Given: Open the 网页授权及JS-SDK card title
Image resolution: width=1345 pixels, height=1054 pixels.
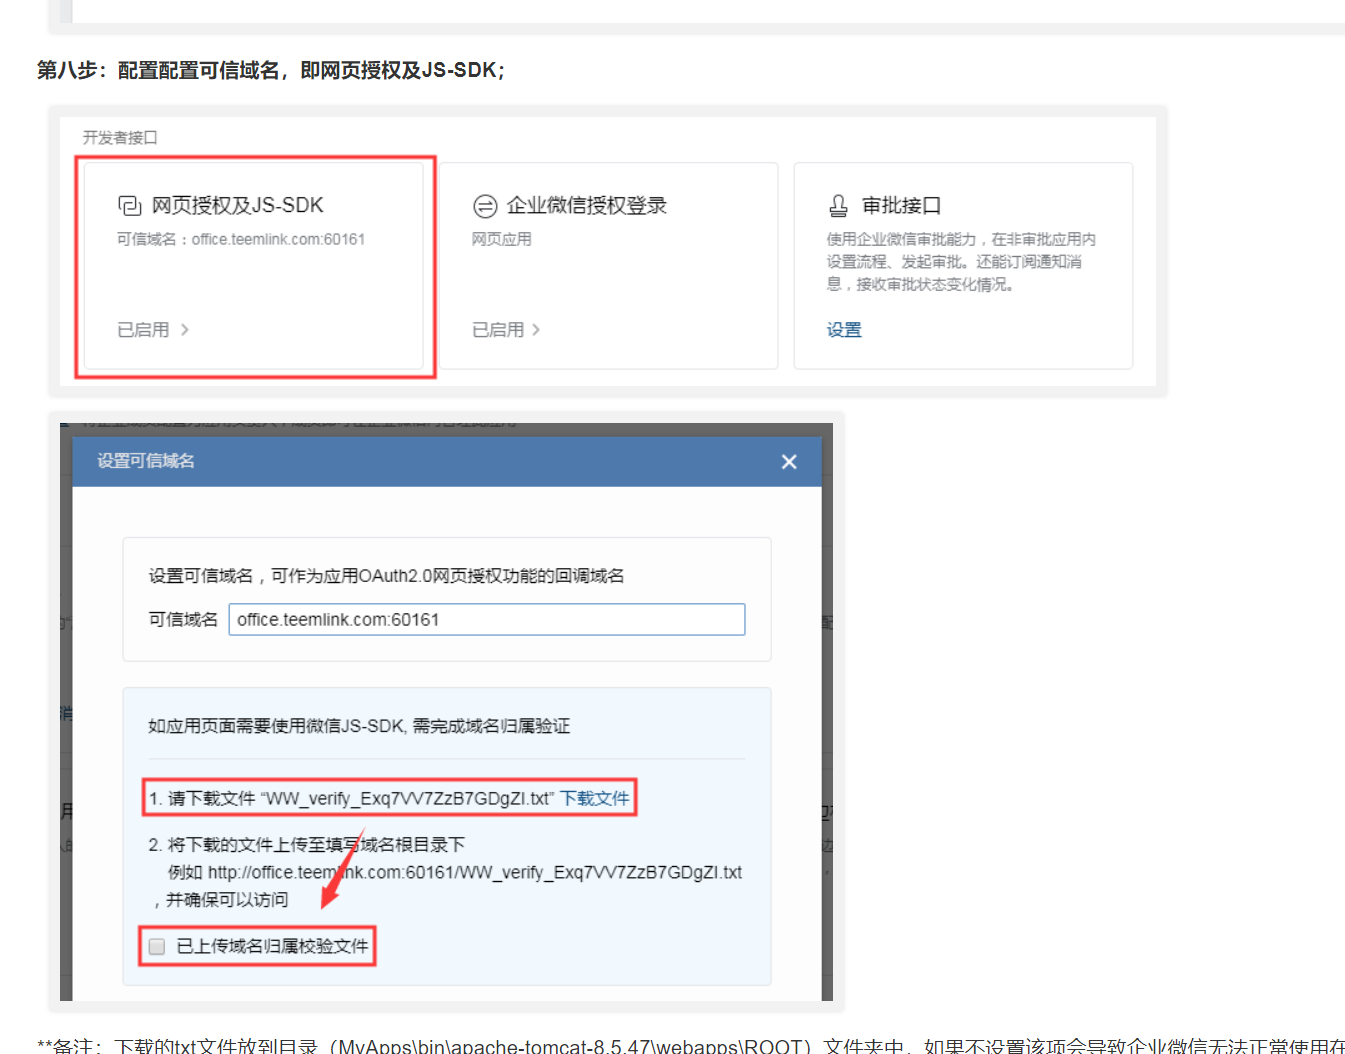Looking at the screenshot, I should point(238,206).
